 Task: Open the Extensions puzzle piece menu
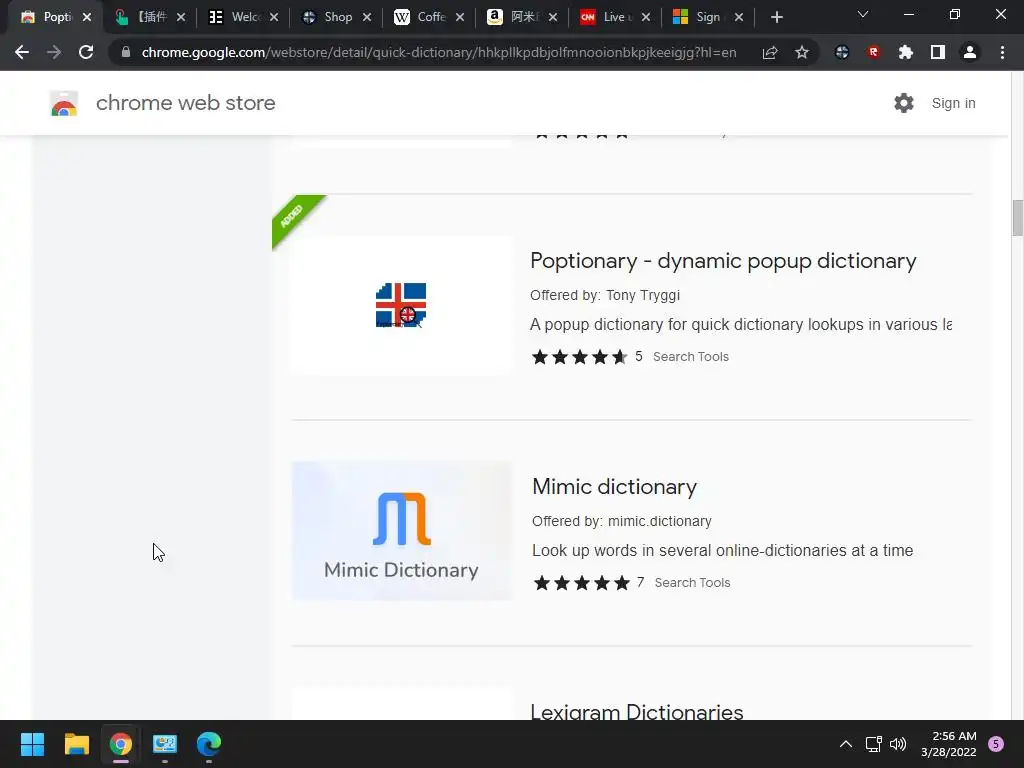(906, 52)
